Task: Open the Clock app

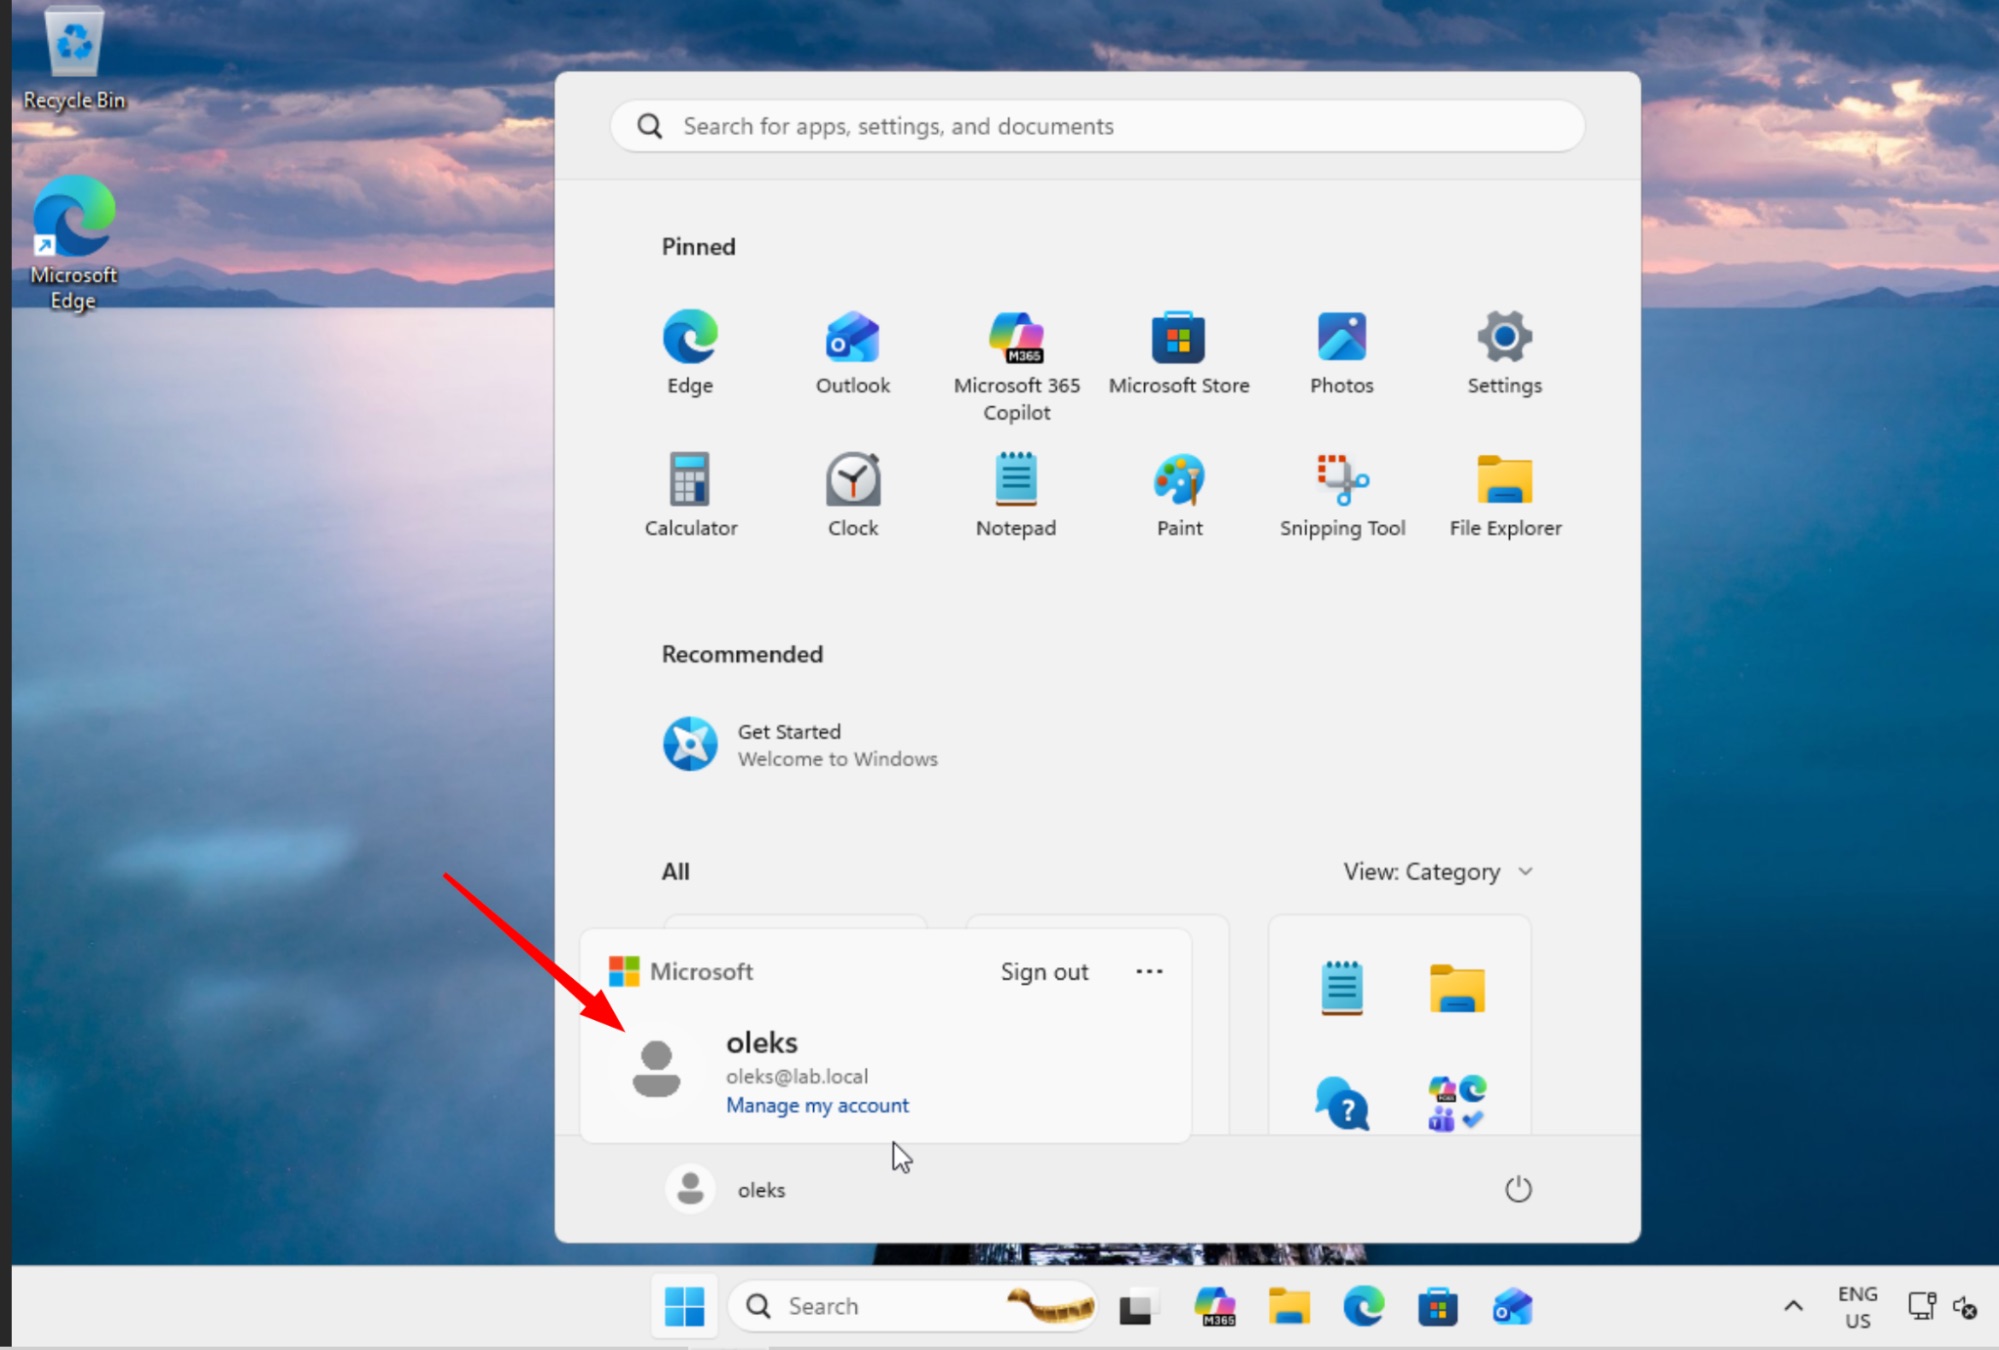Action: (852, 495)
